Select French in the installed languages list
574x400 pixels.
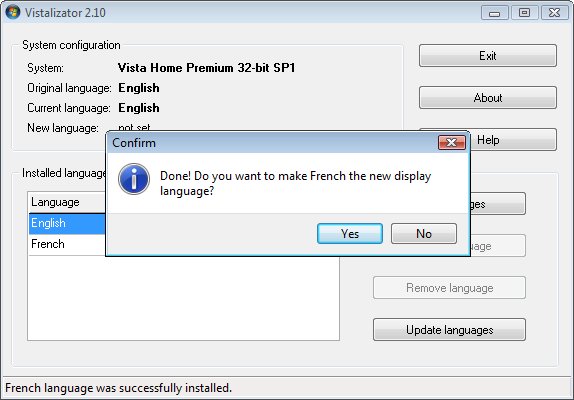[x=67, y=244]
